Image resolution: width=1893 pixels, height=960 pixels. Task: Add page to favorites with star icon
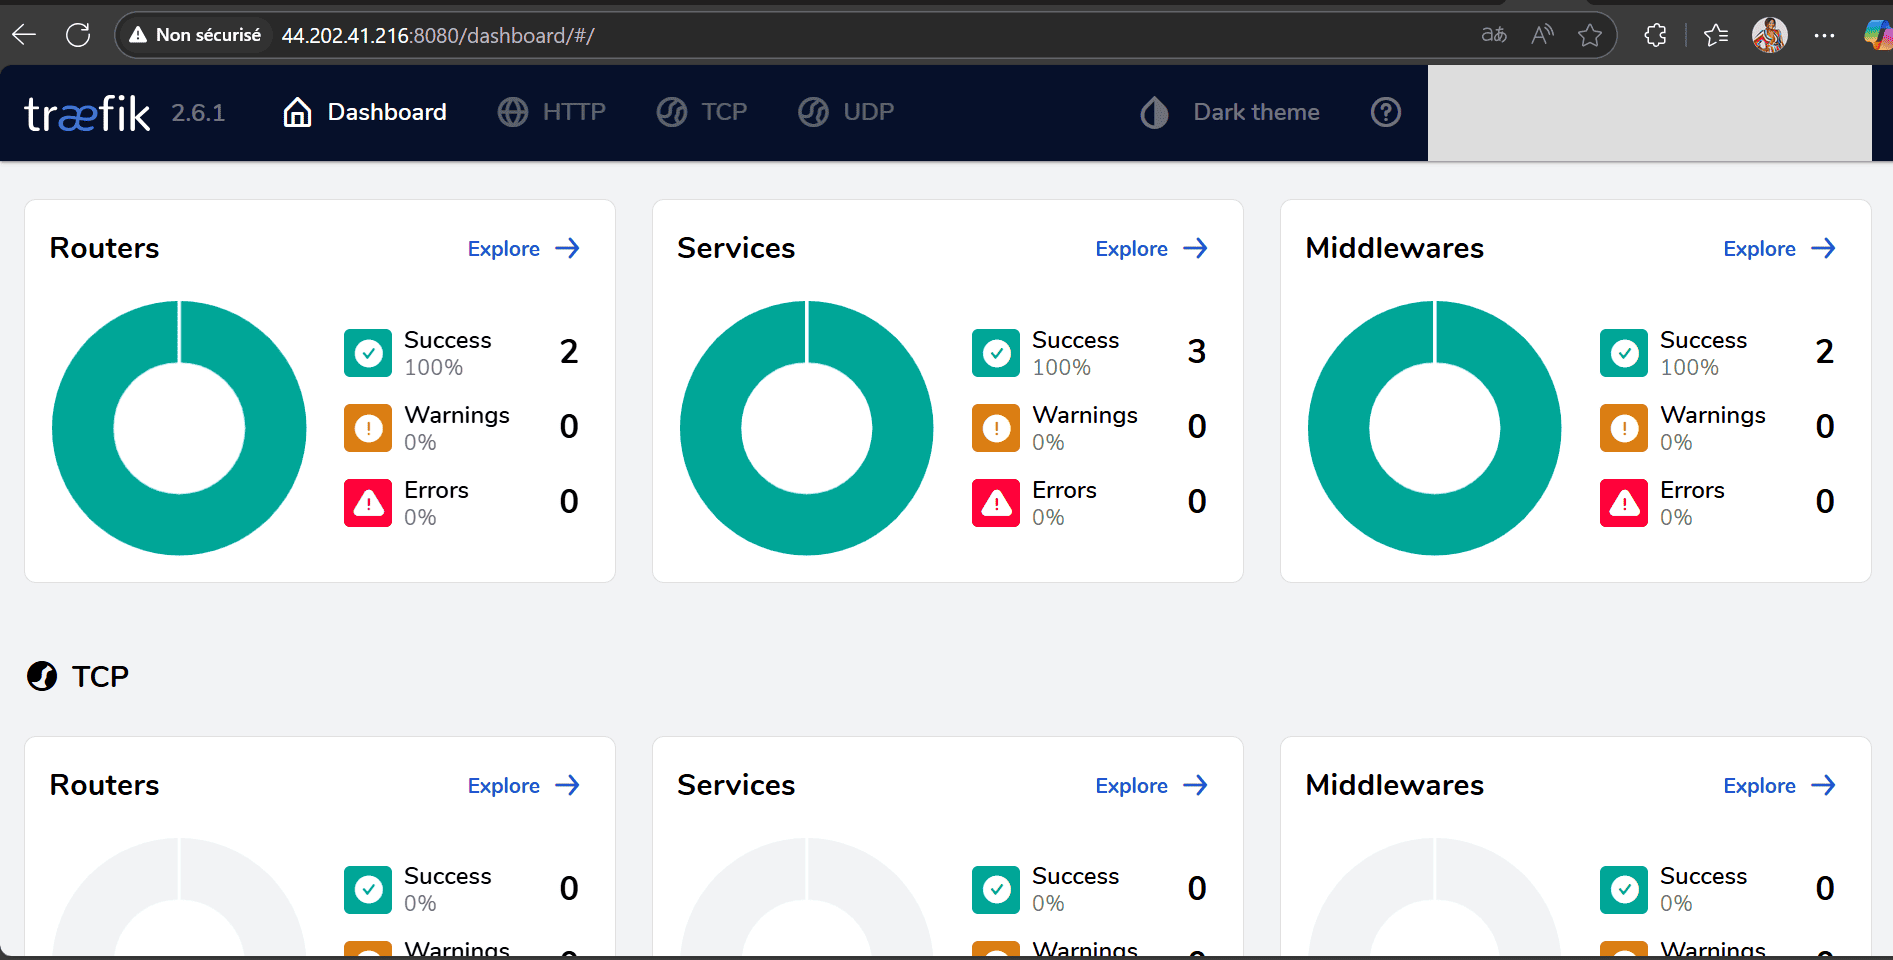(x=1589, y=35)
